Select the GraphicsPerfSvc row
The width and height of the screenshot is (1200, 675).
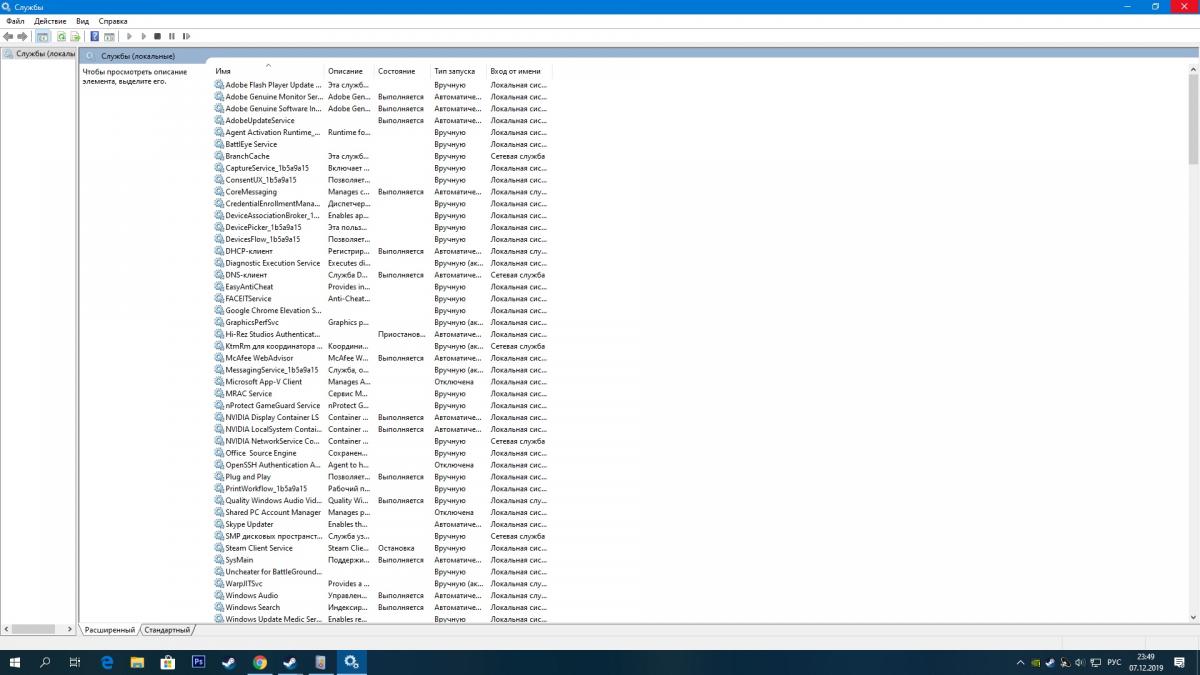382,322
